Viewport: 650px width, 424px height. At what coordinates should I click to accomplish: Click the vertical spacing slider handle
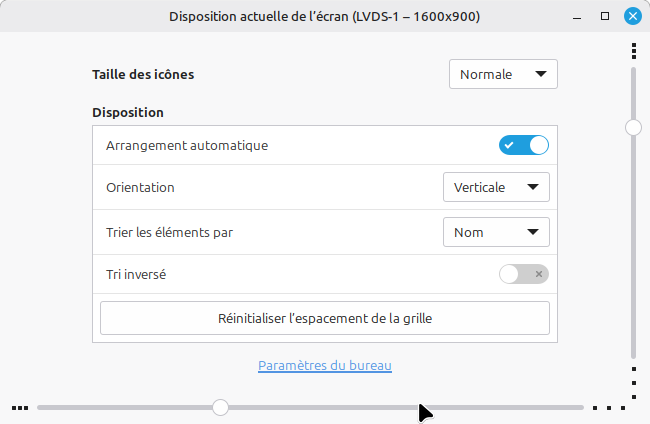[x=633, y=127]
